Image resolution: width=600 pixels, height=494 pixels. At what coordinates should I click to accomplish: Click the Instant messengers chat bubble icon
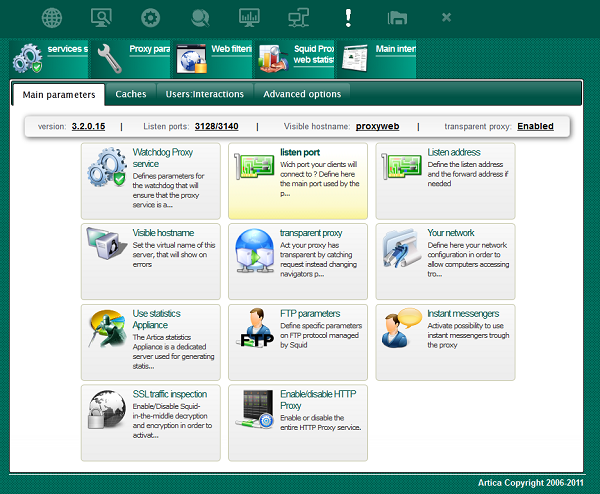[x=402, y=328]
